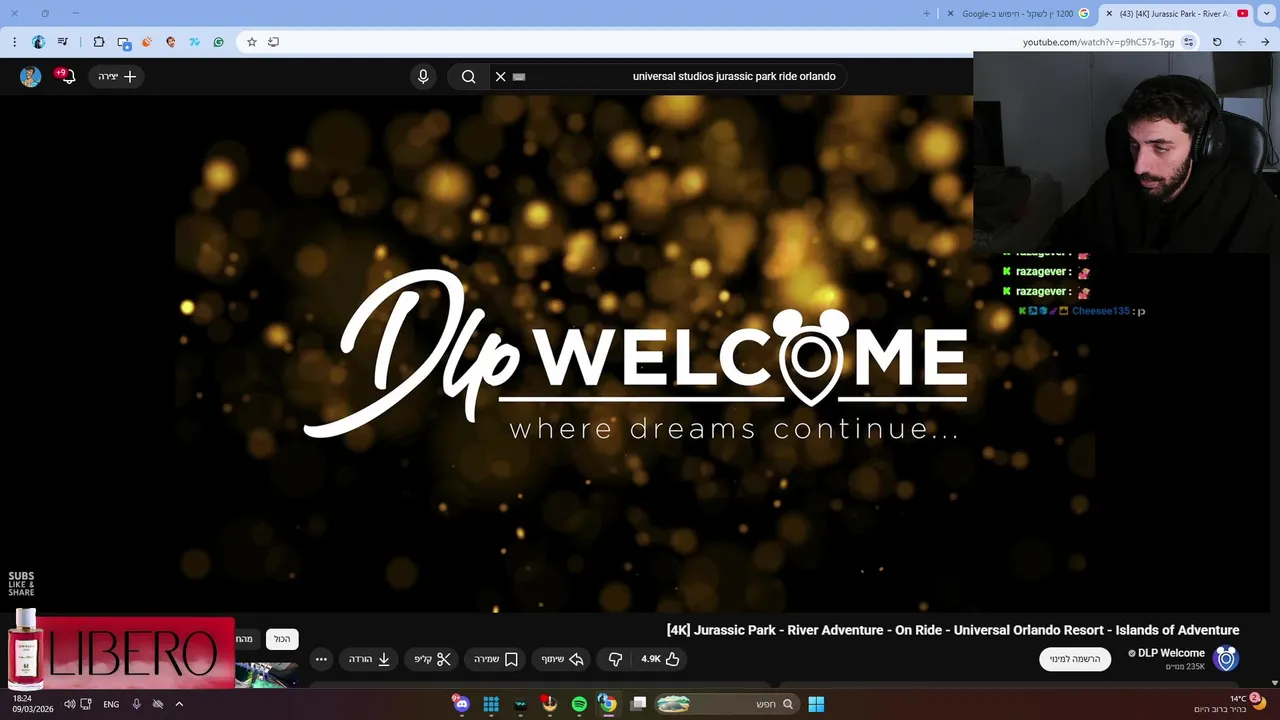This screenshot has width=1280, height=720.
Task: Open Spotify from the taskbar
Action: tap(579, 704)
